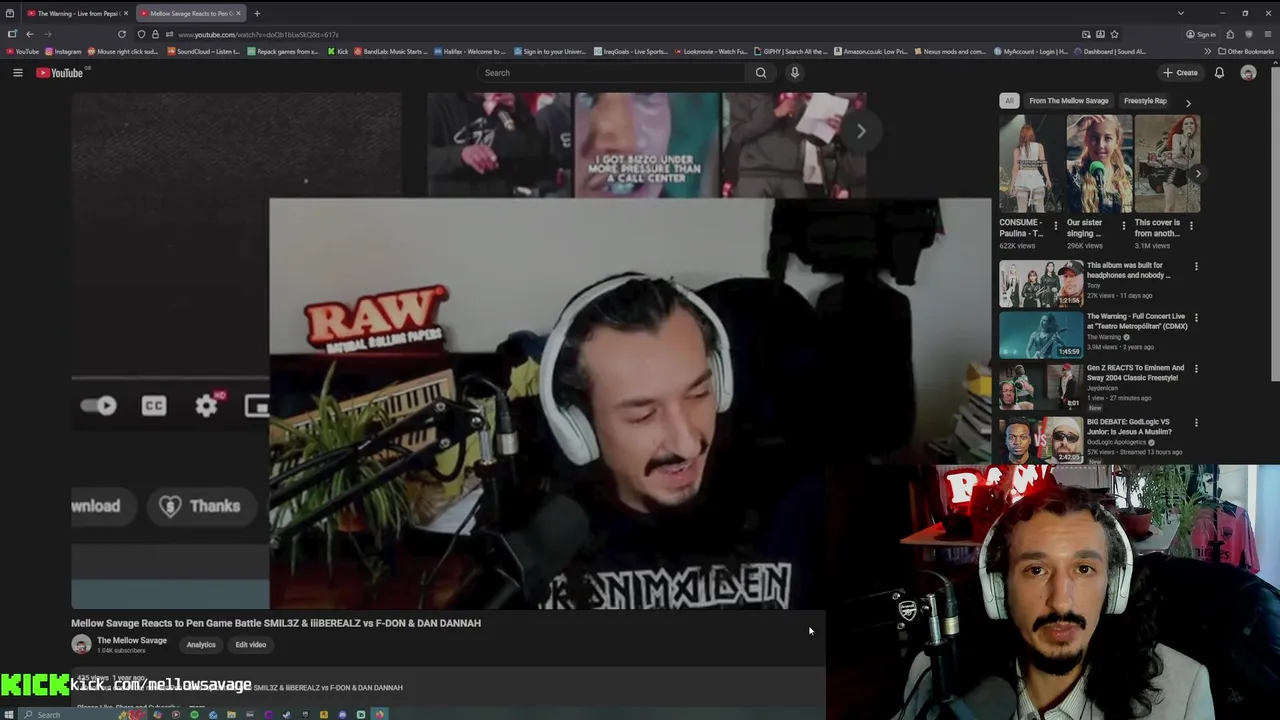Go back with the browser back arrow
The height and width of the screenshot is (720, 1280).
(x=29, y=34)
